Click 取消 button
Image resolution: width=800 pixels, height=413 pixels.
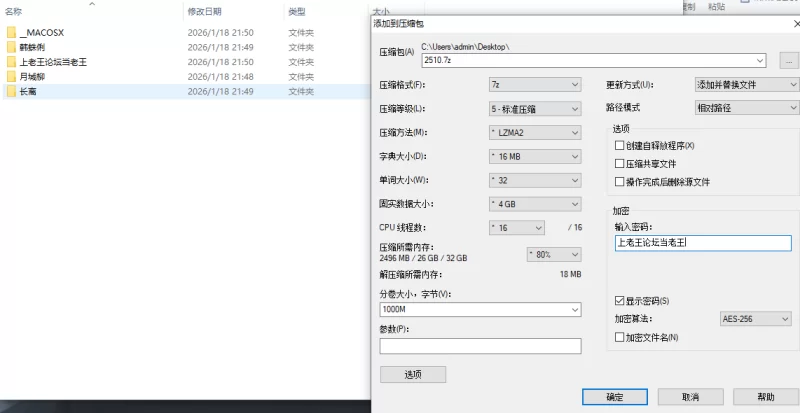pos(690,397)
